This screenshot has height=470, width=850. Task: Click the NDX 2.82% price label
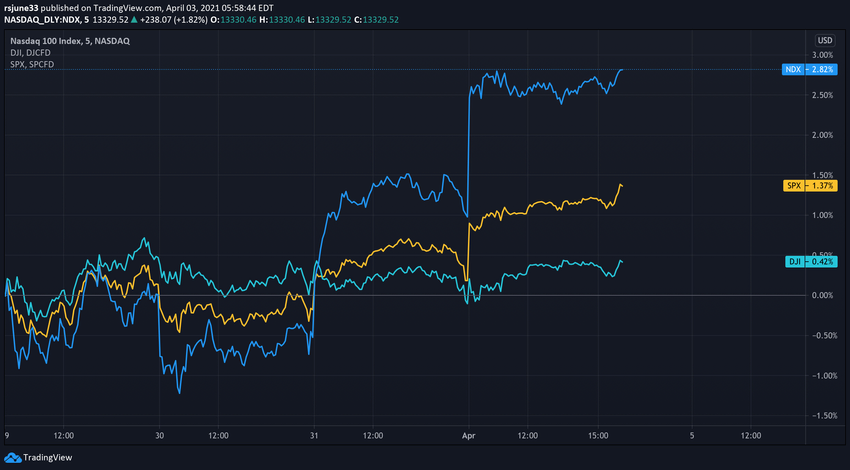[x=809, y=69]
